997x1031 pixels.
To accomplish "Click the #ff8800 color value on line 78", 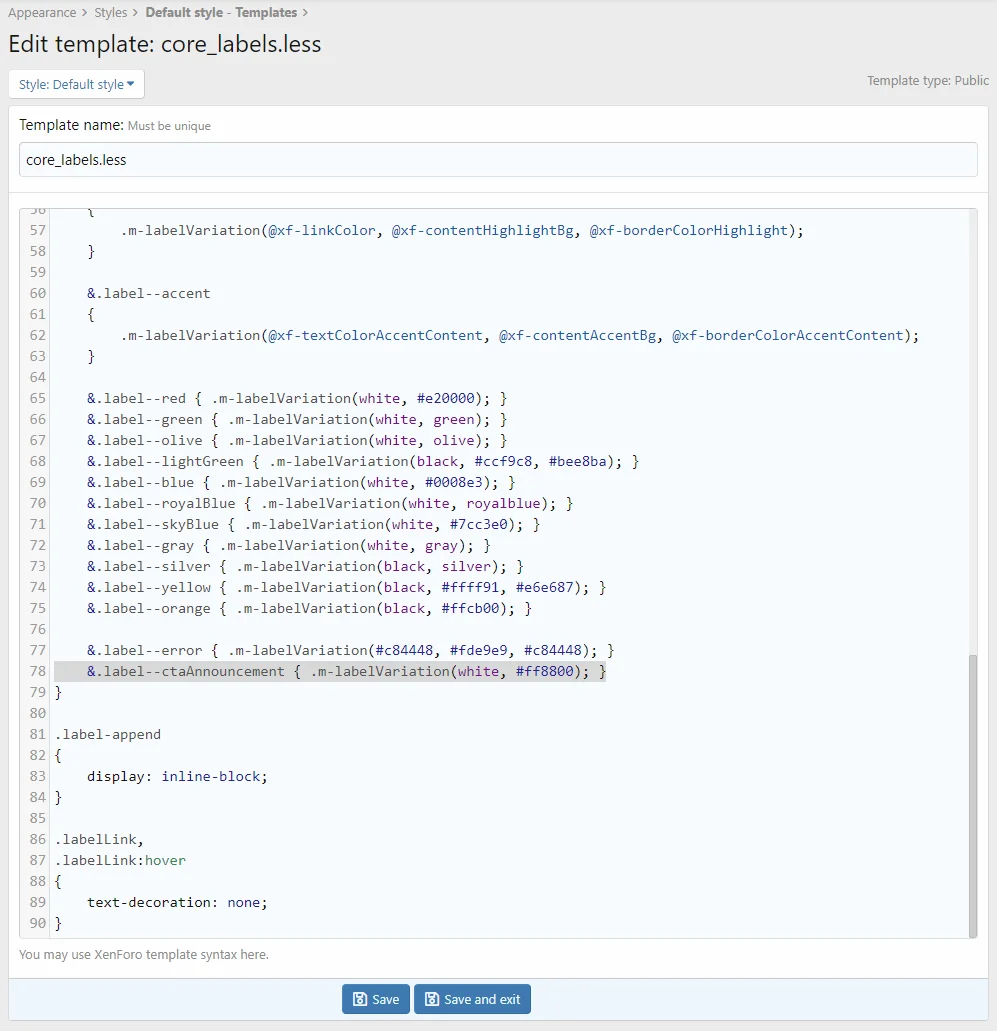I will click(x=545, y=672).
